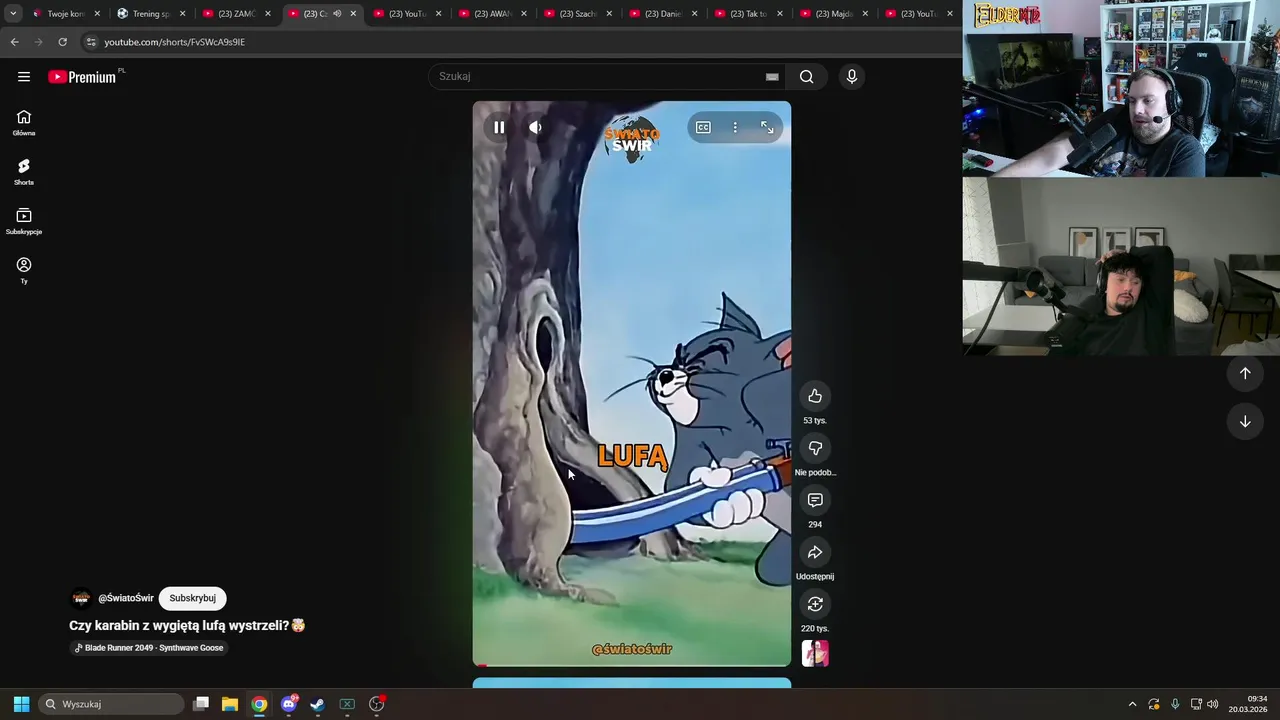Switch to the (23) Tak to tab
This screenshot has width=1280, height=720.
click(x=748, y=14)
